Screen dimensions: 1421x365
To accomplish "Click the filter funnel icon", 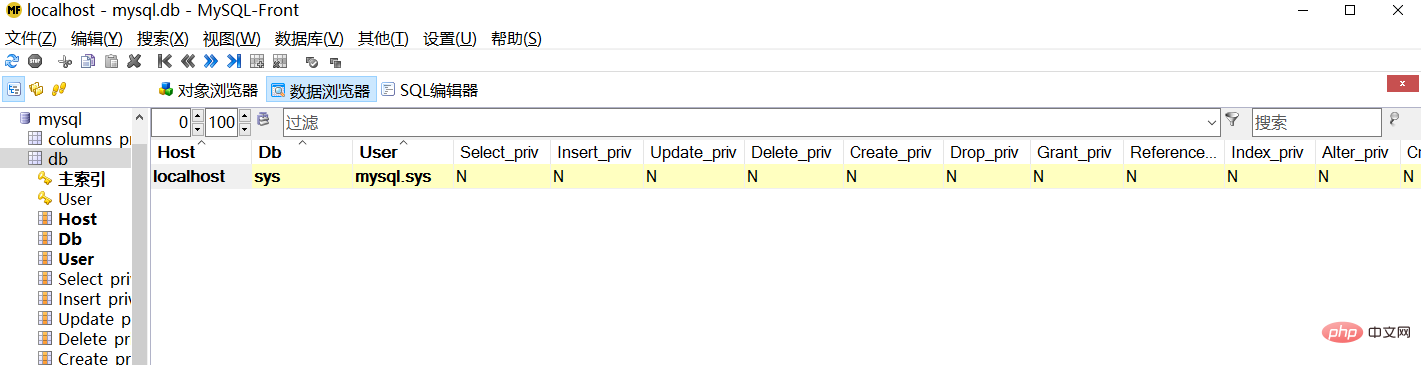I will pyautogui.click(x=1232, y=120).
